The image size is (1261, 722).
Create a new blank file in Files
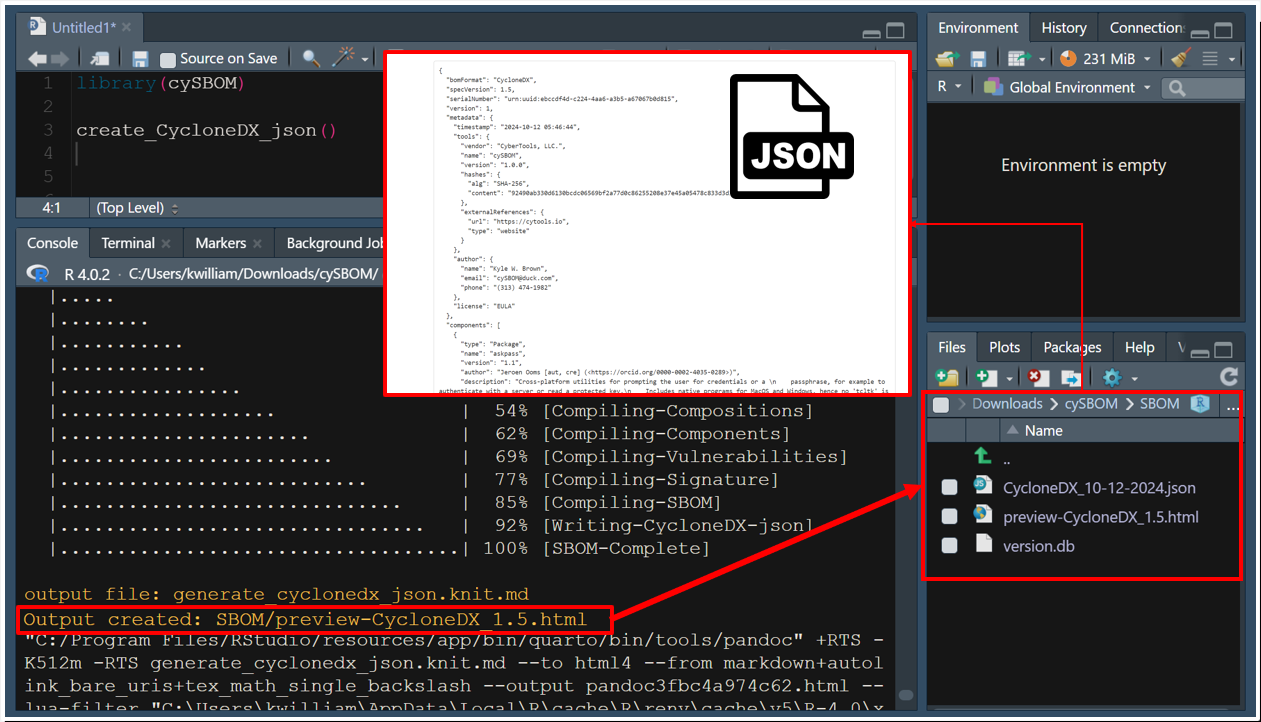[986, 377]
